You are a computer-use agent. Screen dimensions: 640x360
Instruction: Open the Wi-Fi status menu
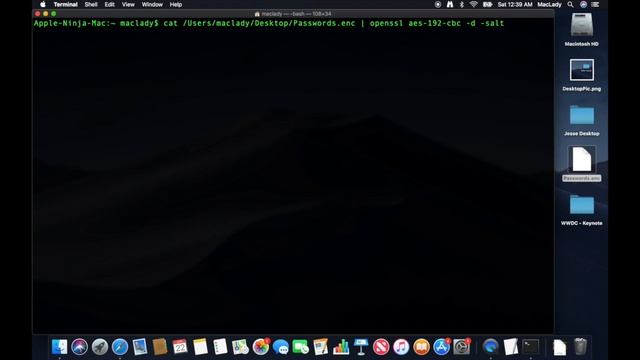pyautogui.click(x=473, y=4)
